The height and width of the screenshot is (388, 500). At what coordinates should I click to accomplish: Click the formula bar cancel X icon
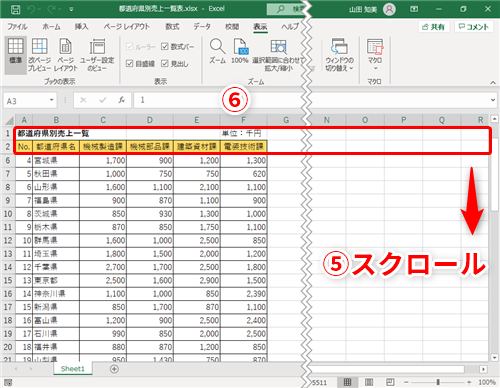83,100
